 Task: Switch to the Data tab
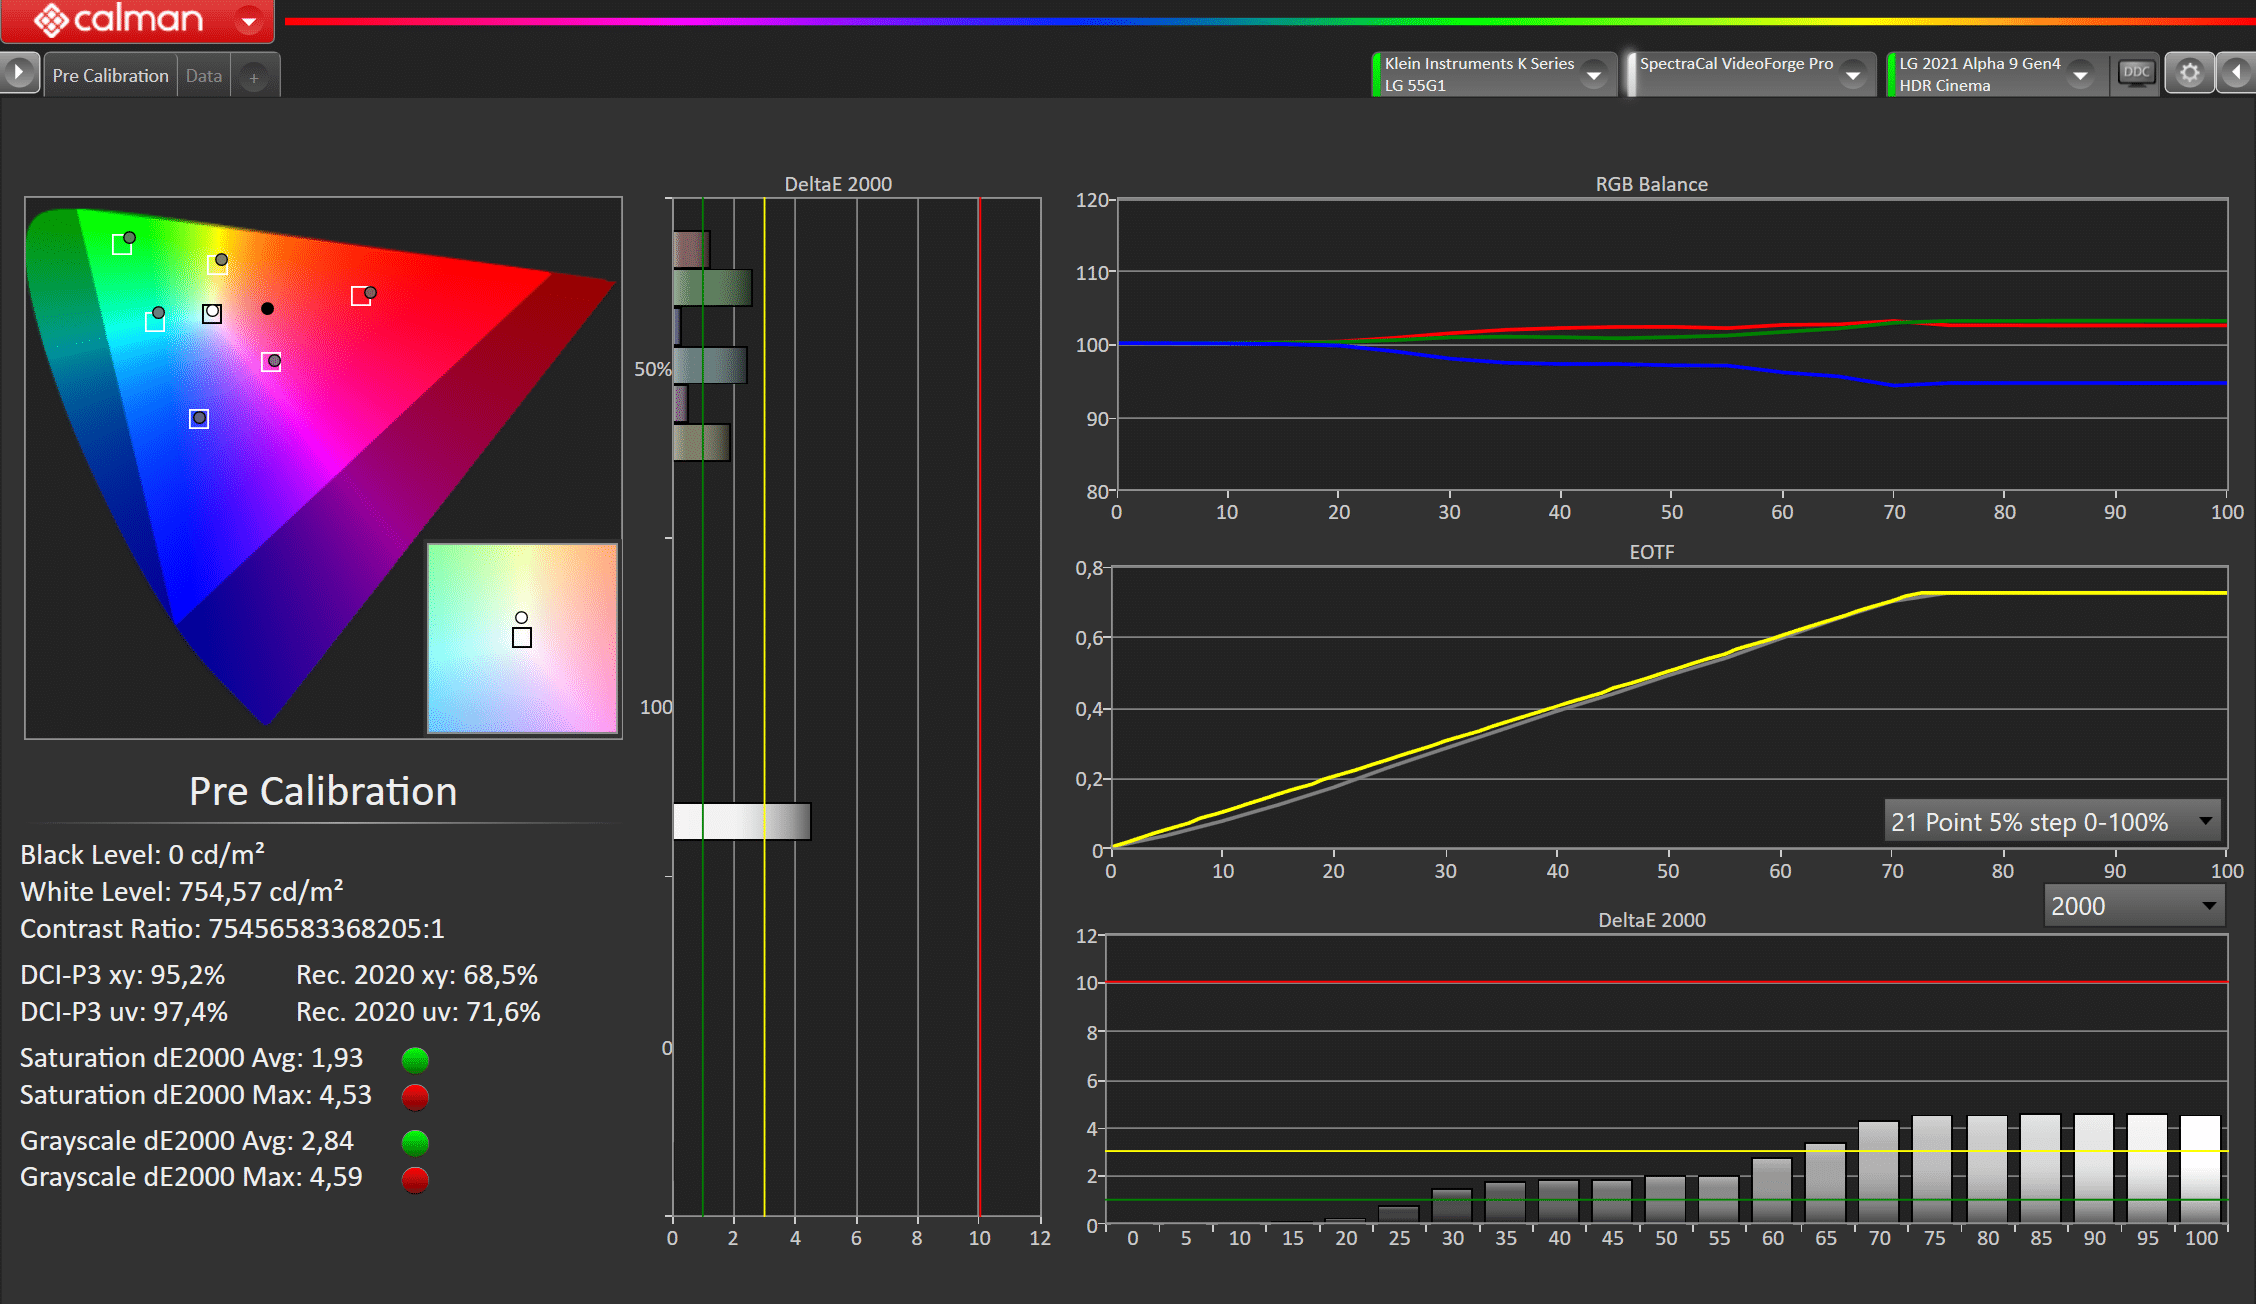tap(204, 76)
